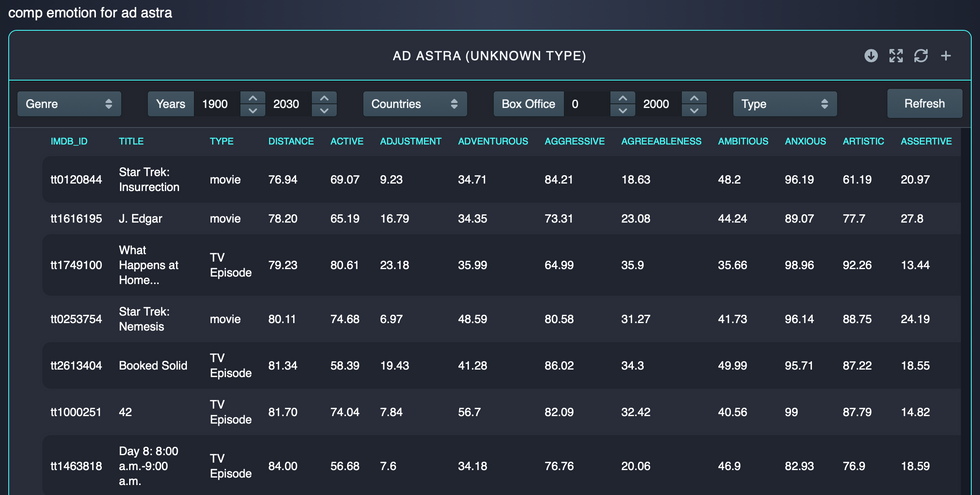Click adventurous value 56.7
Viewport: 980px width, 495px height.
(x=469, y=412)
